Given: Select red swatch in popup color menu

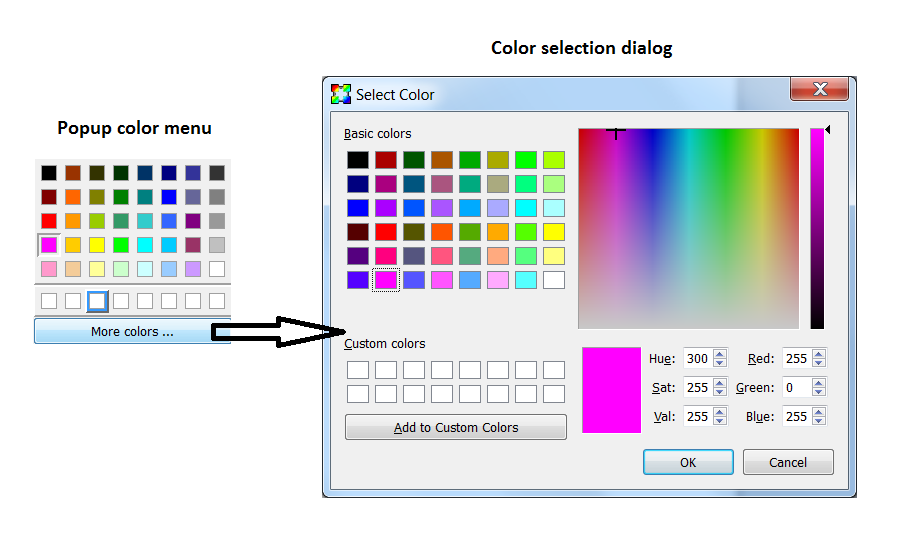Looking at the screenshot, I should pos(49,221).
